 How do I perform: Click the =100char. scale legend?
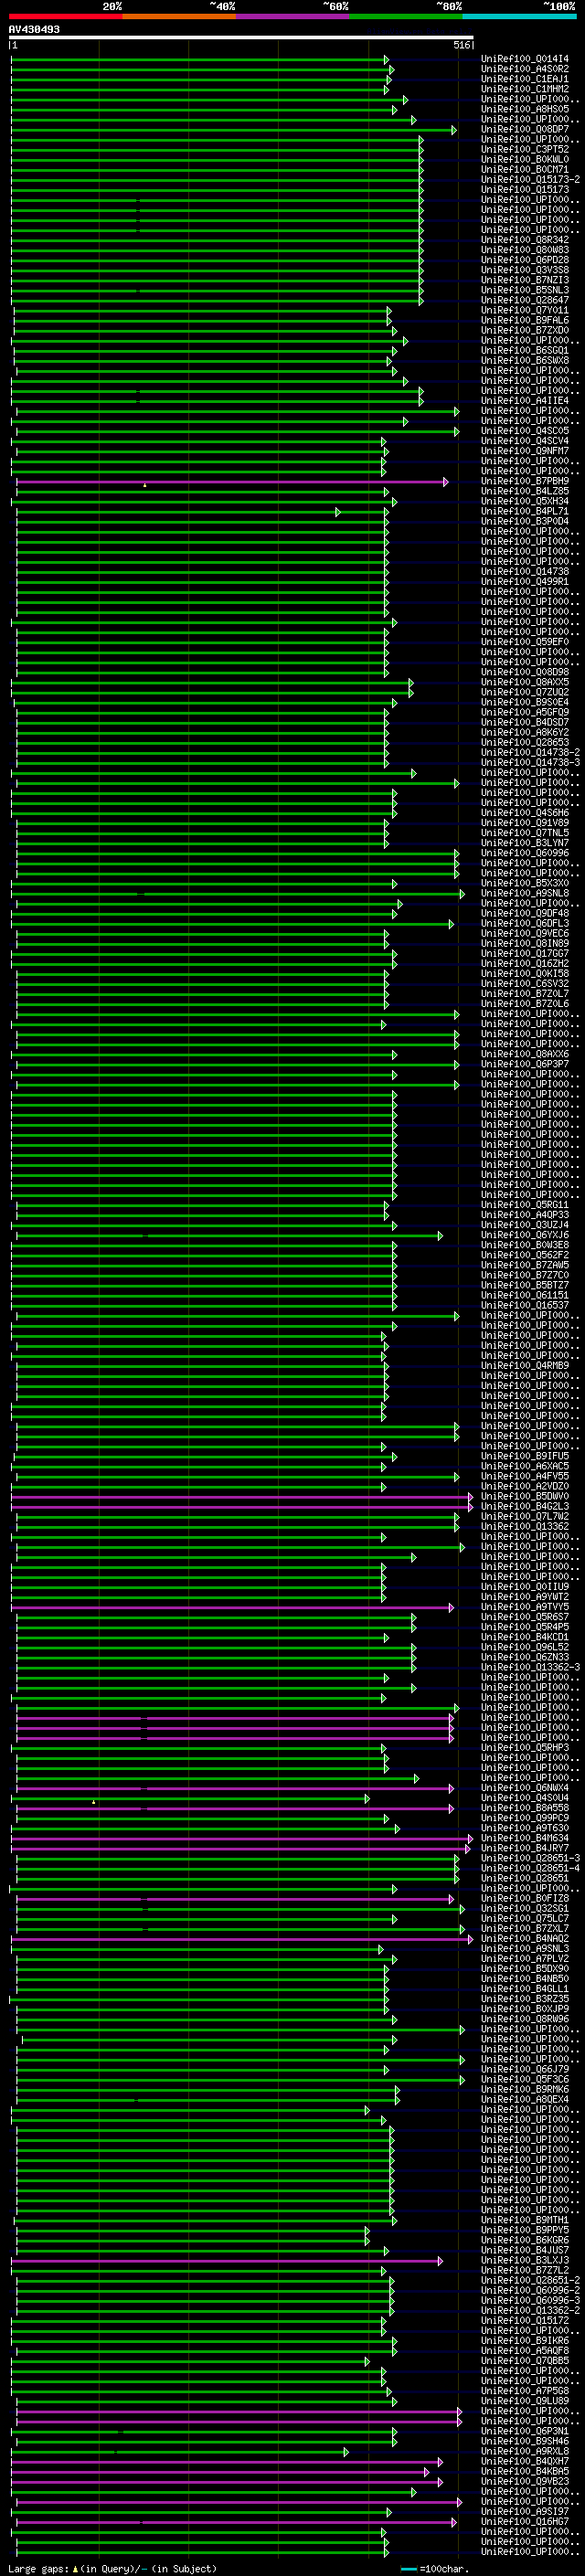pos(433,2569)
